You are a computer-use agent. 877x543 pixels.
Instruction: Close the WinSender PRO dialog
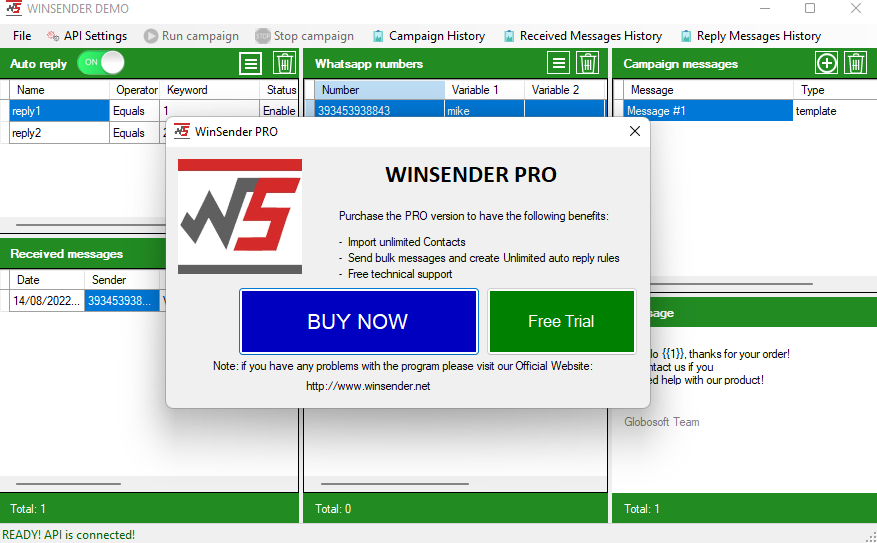pyautogui.click(x=635, y=131)
